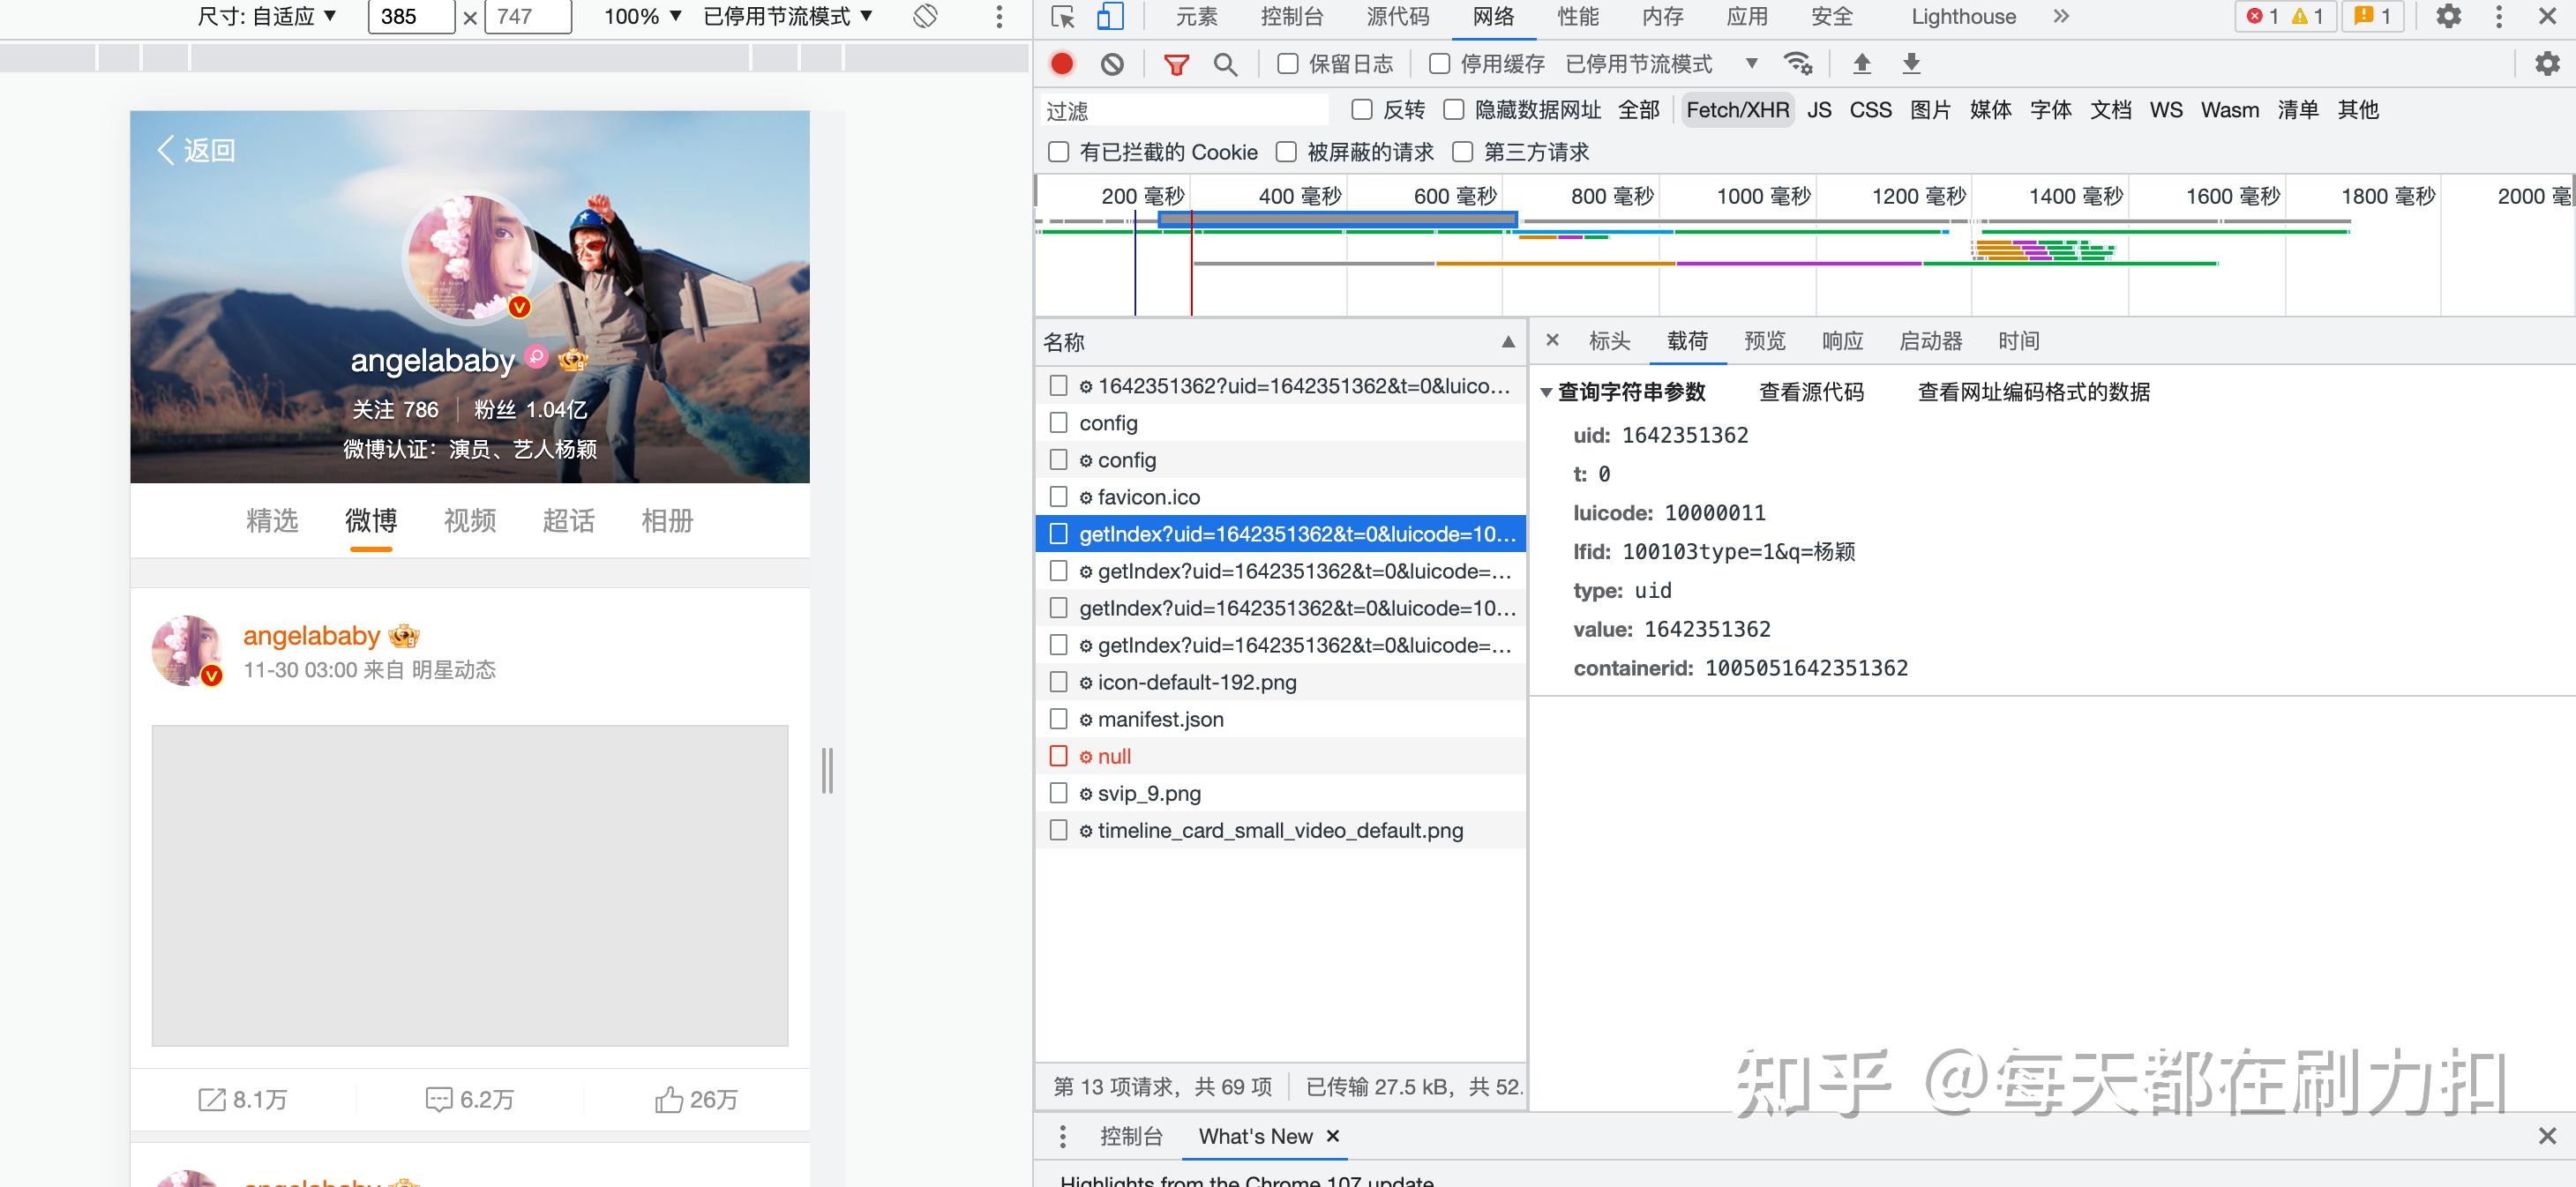Sort requests by 名称 column arrow
This screenshot has height=1187, width=2576.
click(1508, 342)
